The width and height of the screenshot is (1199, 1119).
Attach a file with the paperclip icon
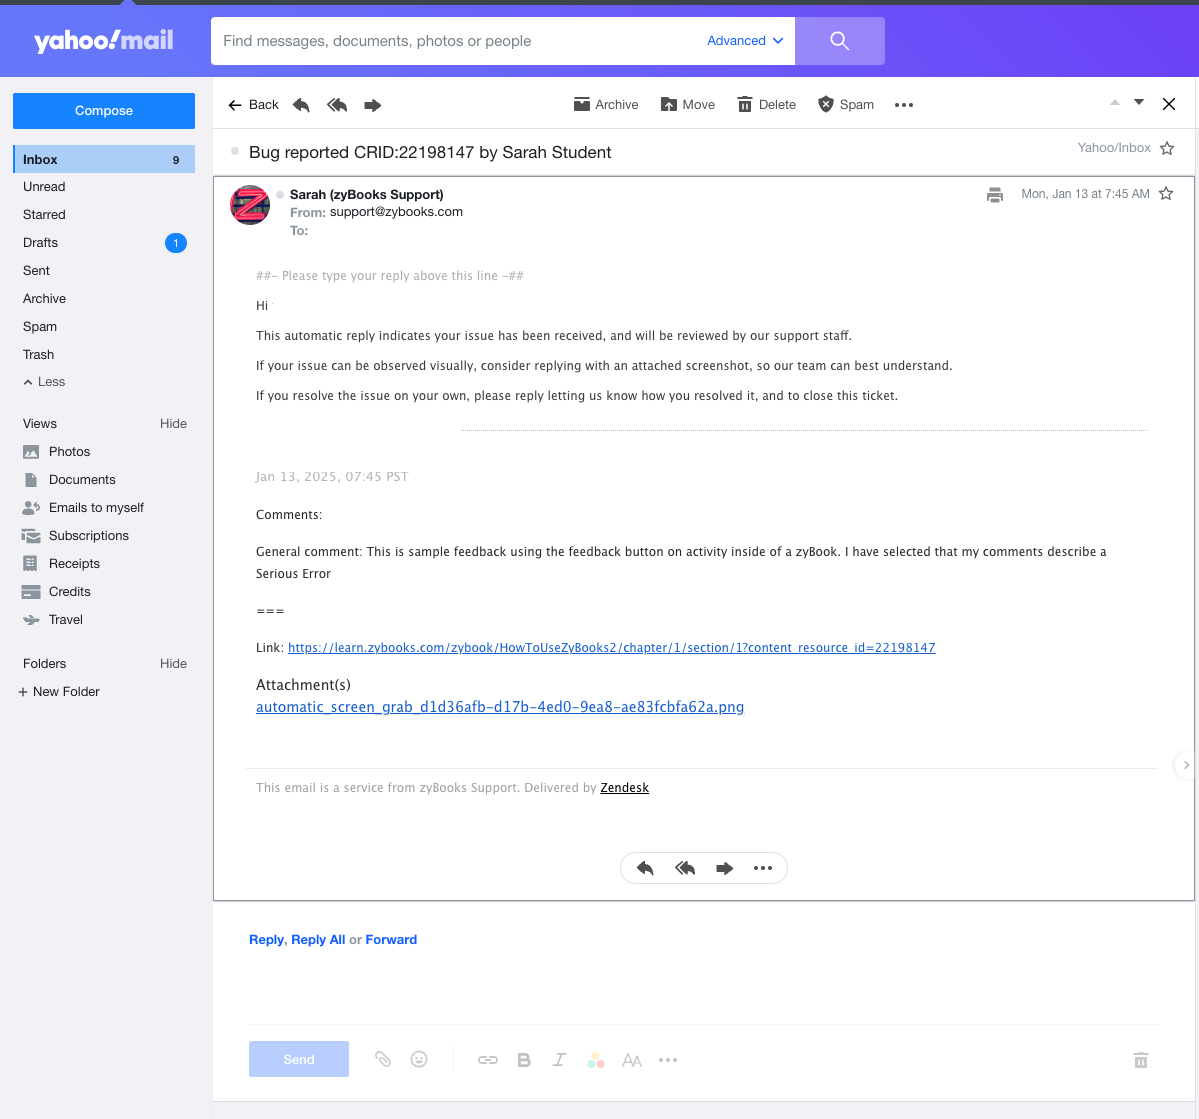pyautogui.click(x=383, y=1059)
